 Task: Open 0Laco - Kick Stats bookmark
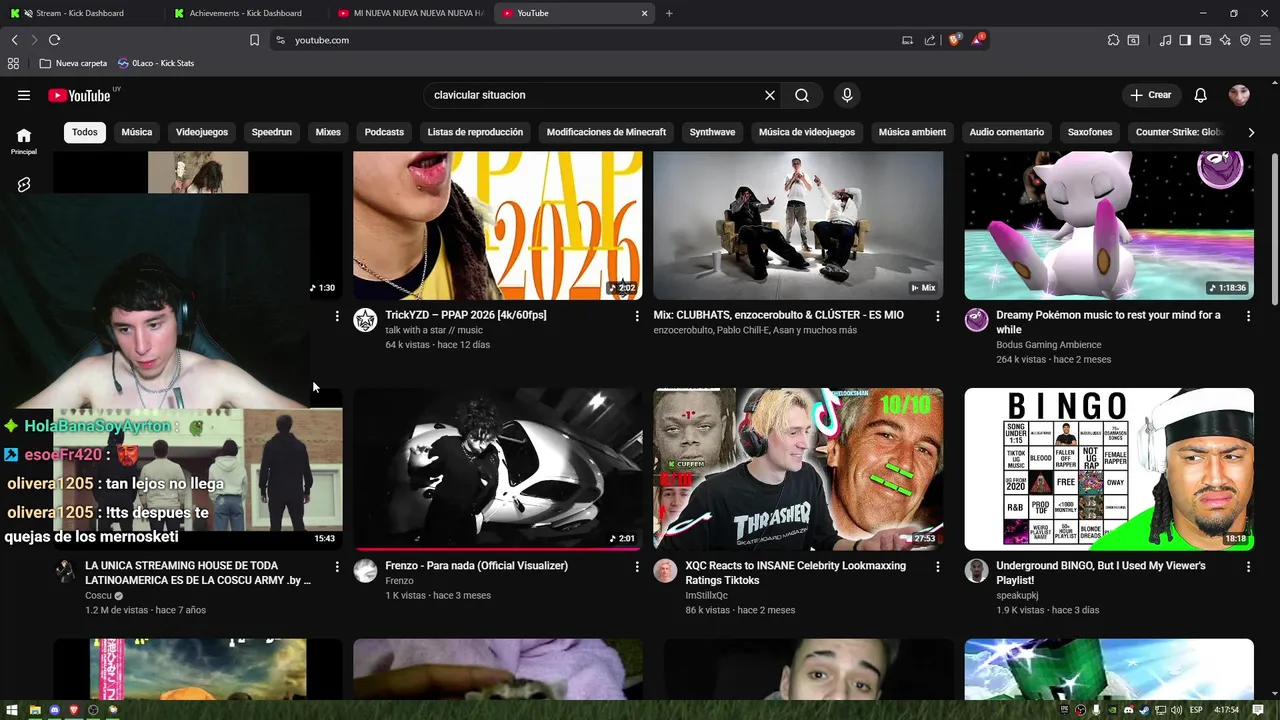[155, 63]
